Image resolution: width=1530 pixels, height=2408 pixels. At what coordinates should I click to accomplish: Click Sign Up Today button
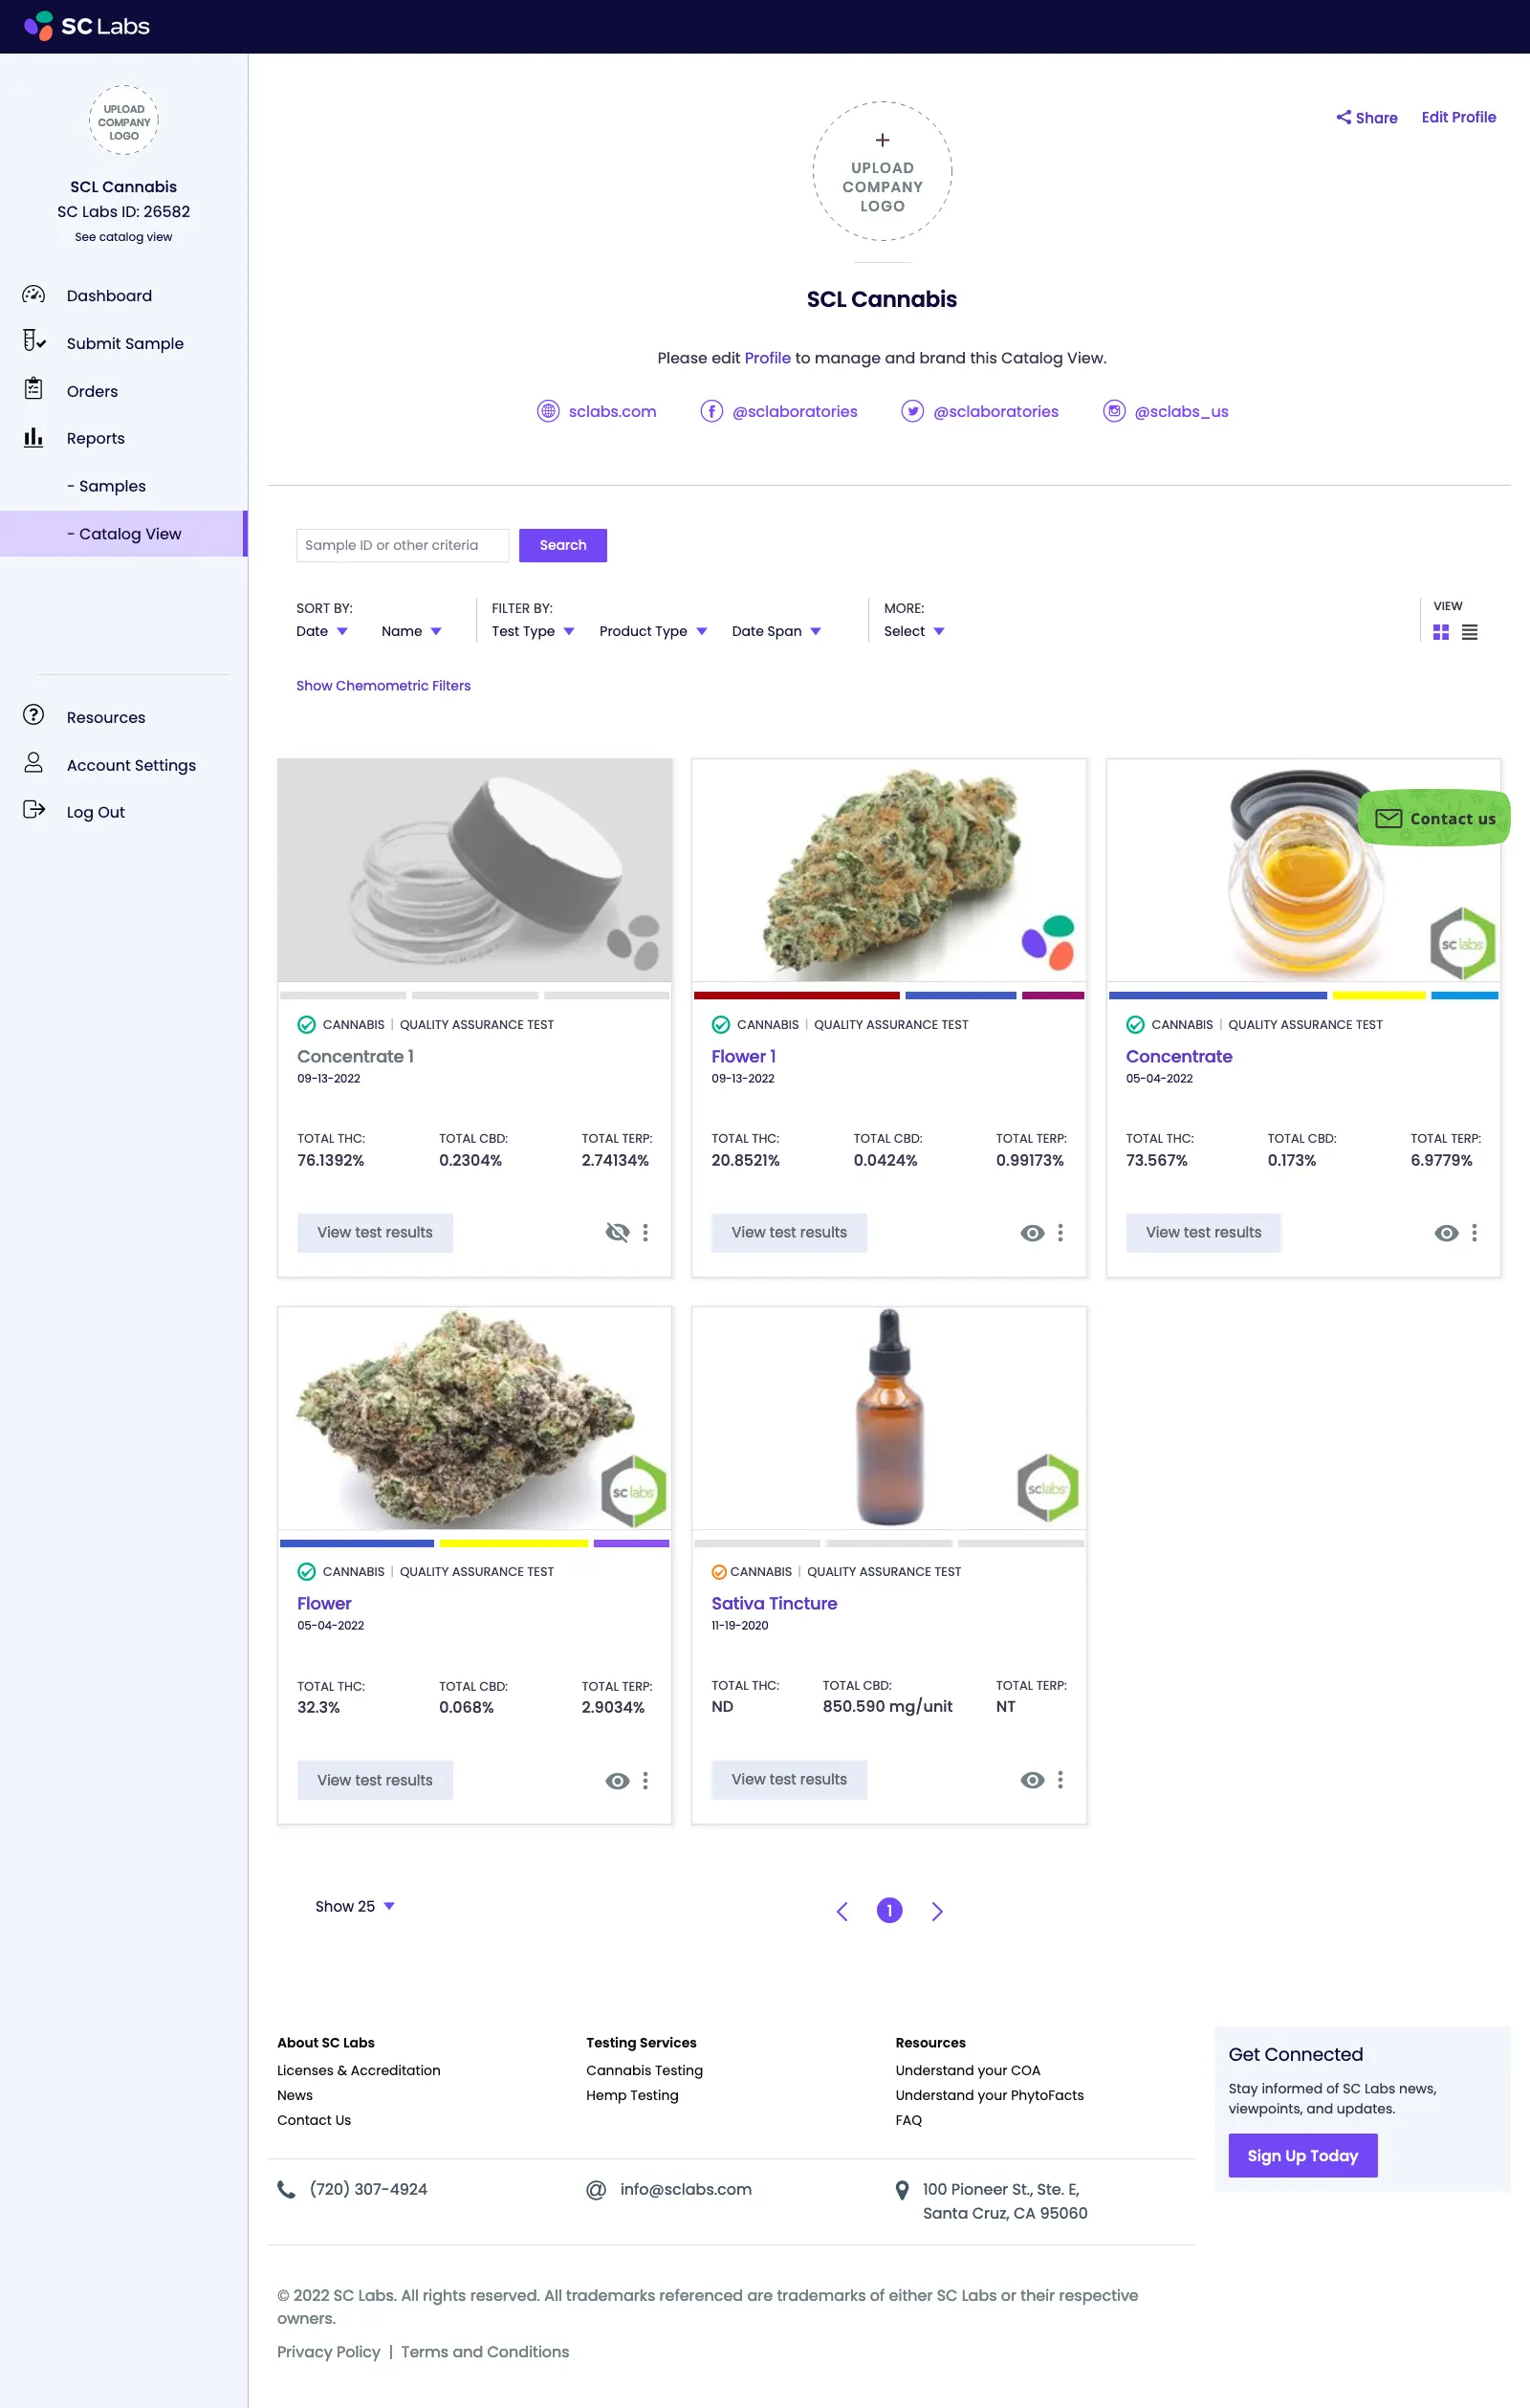click(x=1302, y=2155)
